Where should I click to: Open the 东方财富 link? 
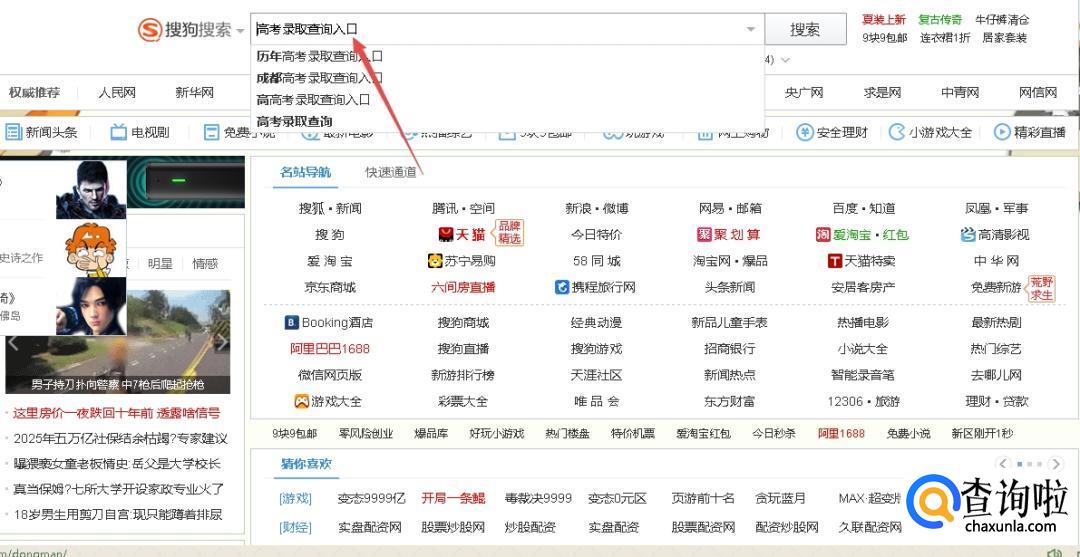(x=729, y=401)
